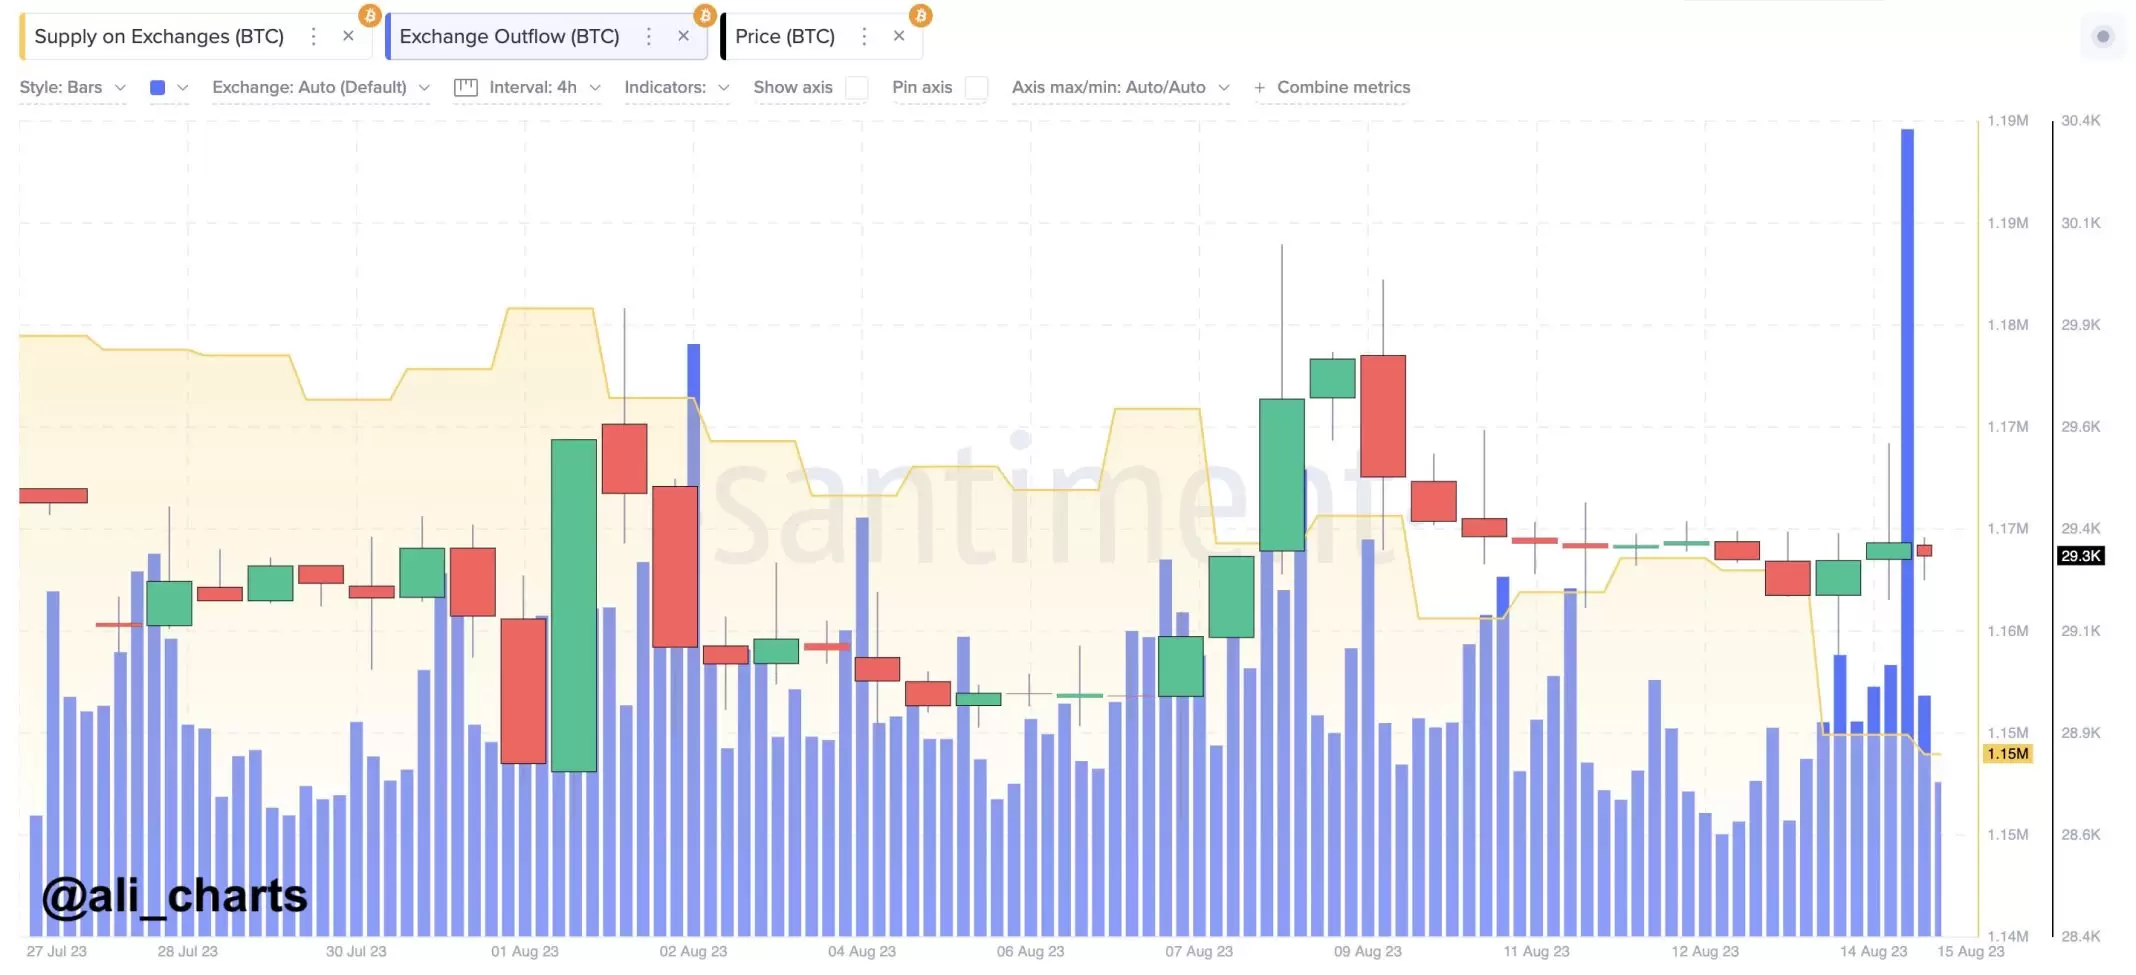Enable the Show axis checkbox
Screen dimensions: 2136x975
tap(856, 88)
